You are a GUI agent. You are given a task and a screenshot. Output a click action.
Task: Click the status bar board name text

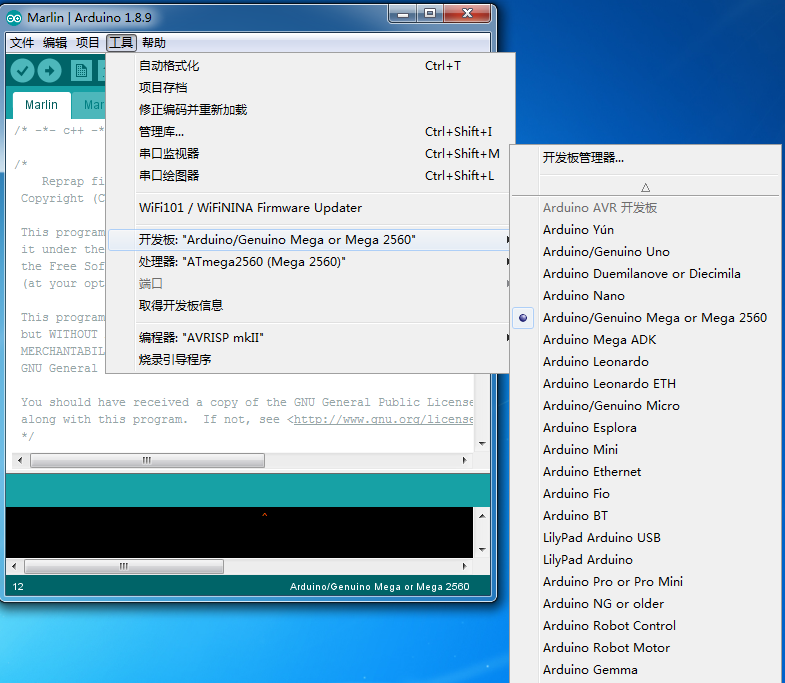pyautogui.click(x=379, y=587)
